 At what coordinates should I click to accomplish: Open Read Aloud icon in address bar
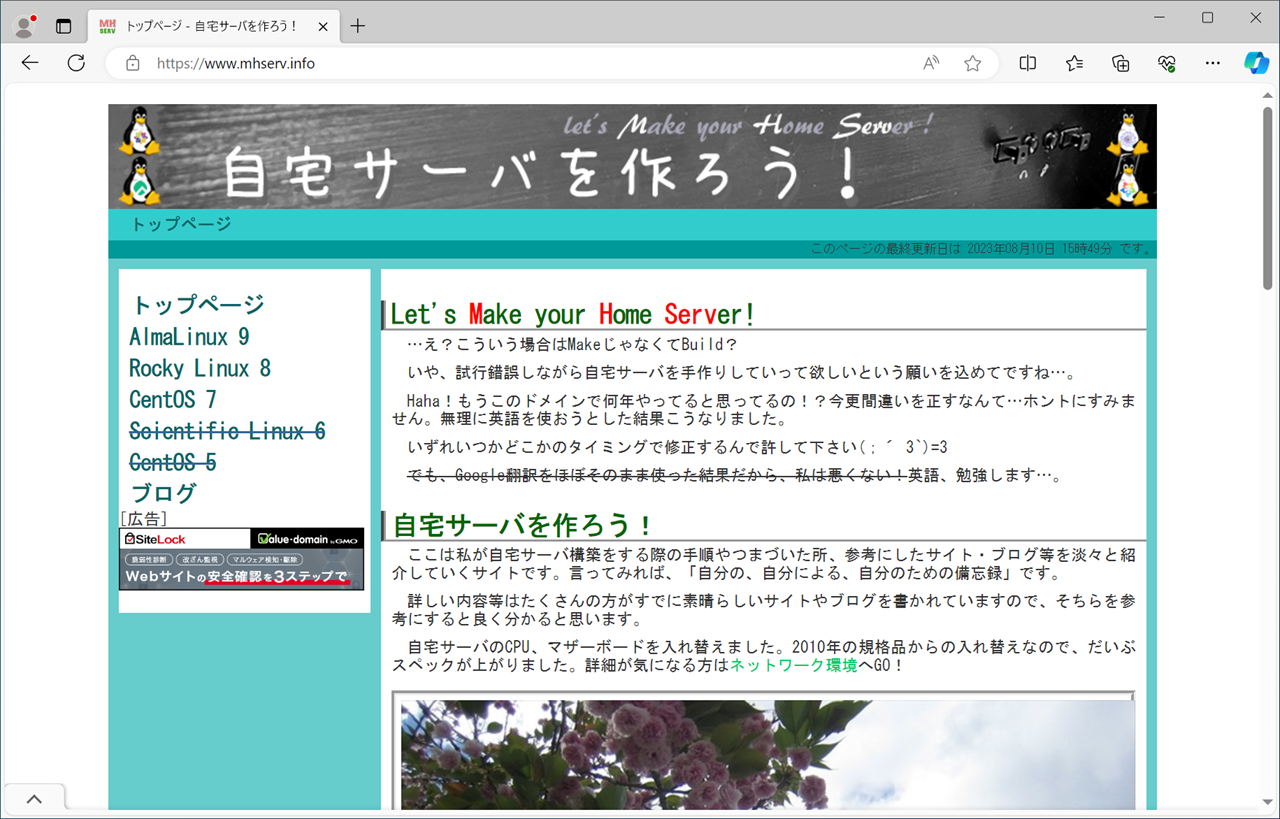[931, 63]
